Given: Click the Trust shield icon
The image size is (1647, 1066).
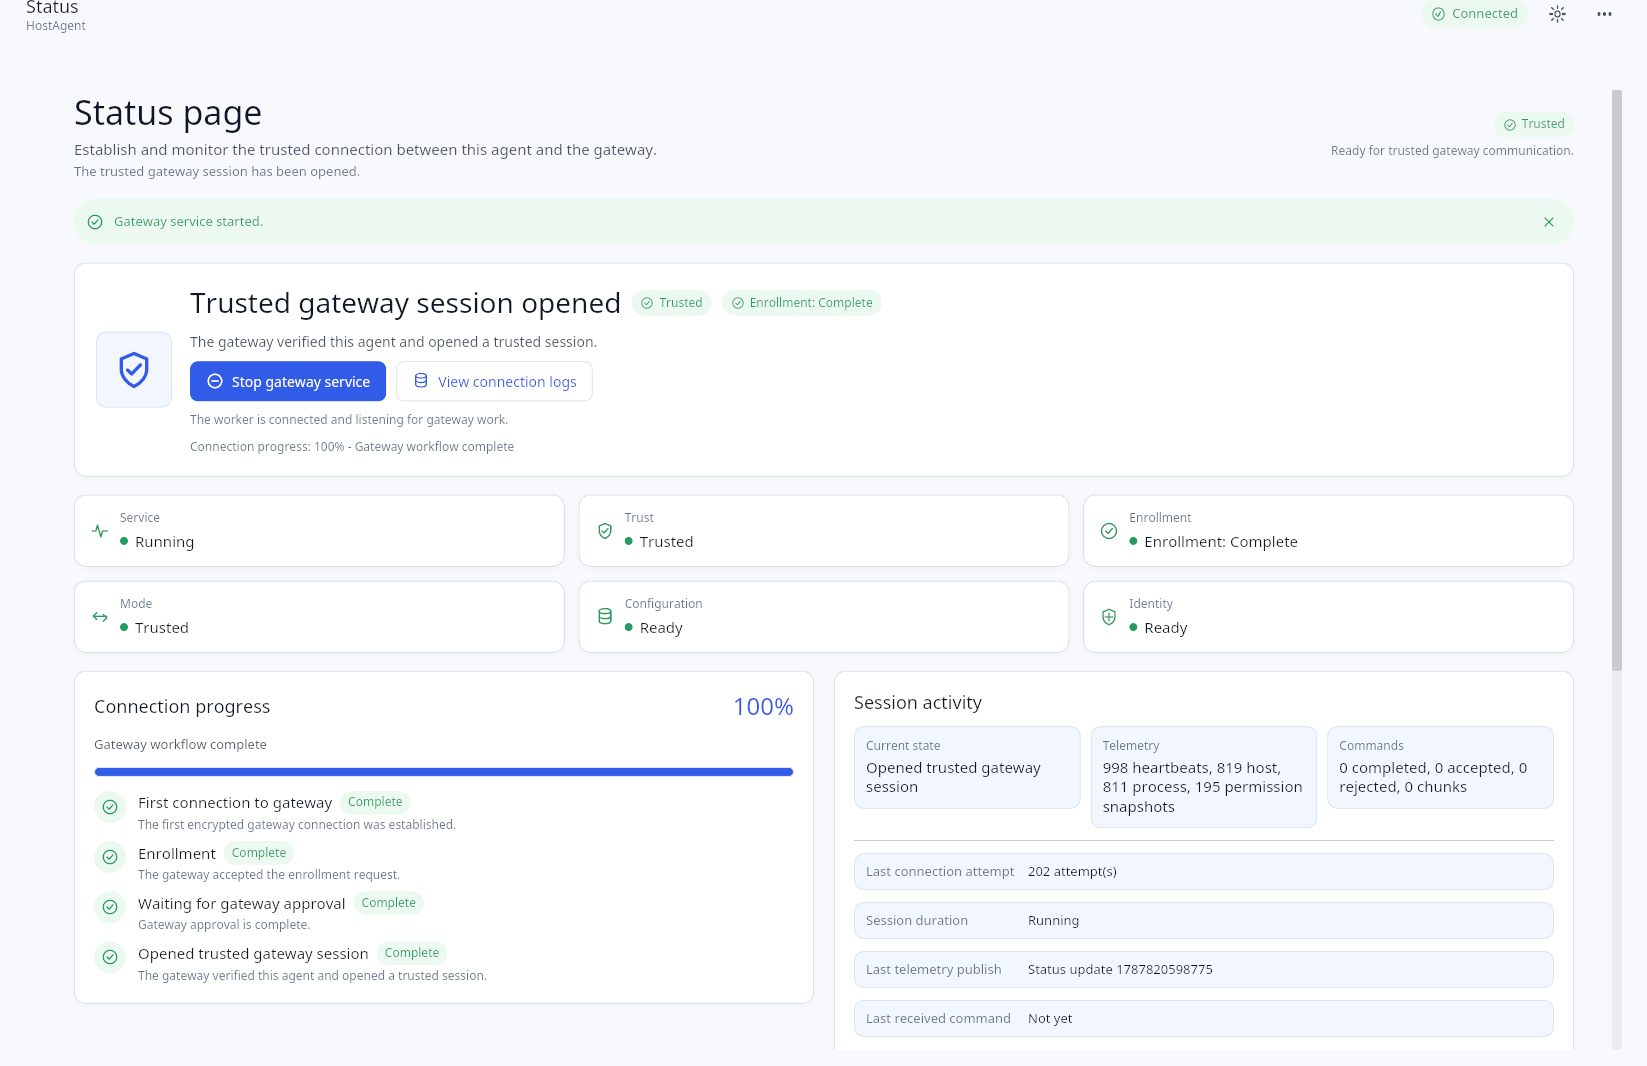Looking at the screenshot, I should (605, 531).
